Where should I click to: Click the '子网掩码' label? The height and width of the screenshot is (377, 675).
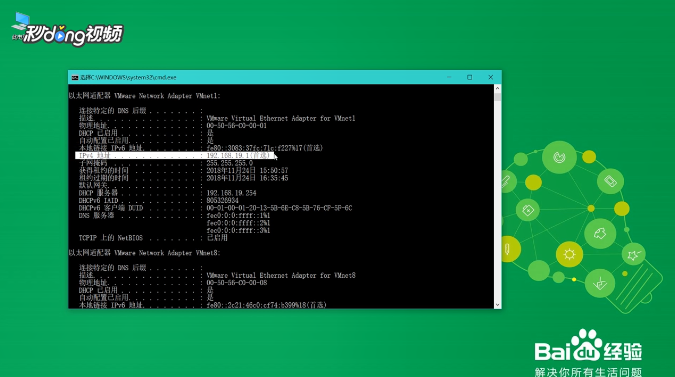point(93,163)
